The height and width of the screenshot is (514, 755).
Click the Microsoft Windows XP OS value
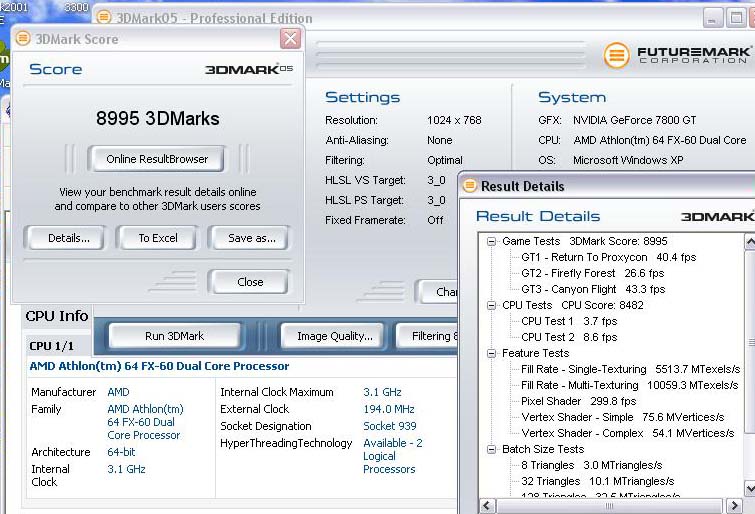[x=628, y=160]
